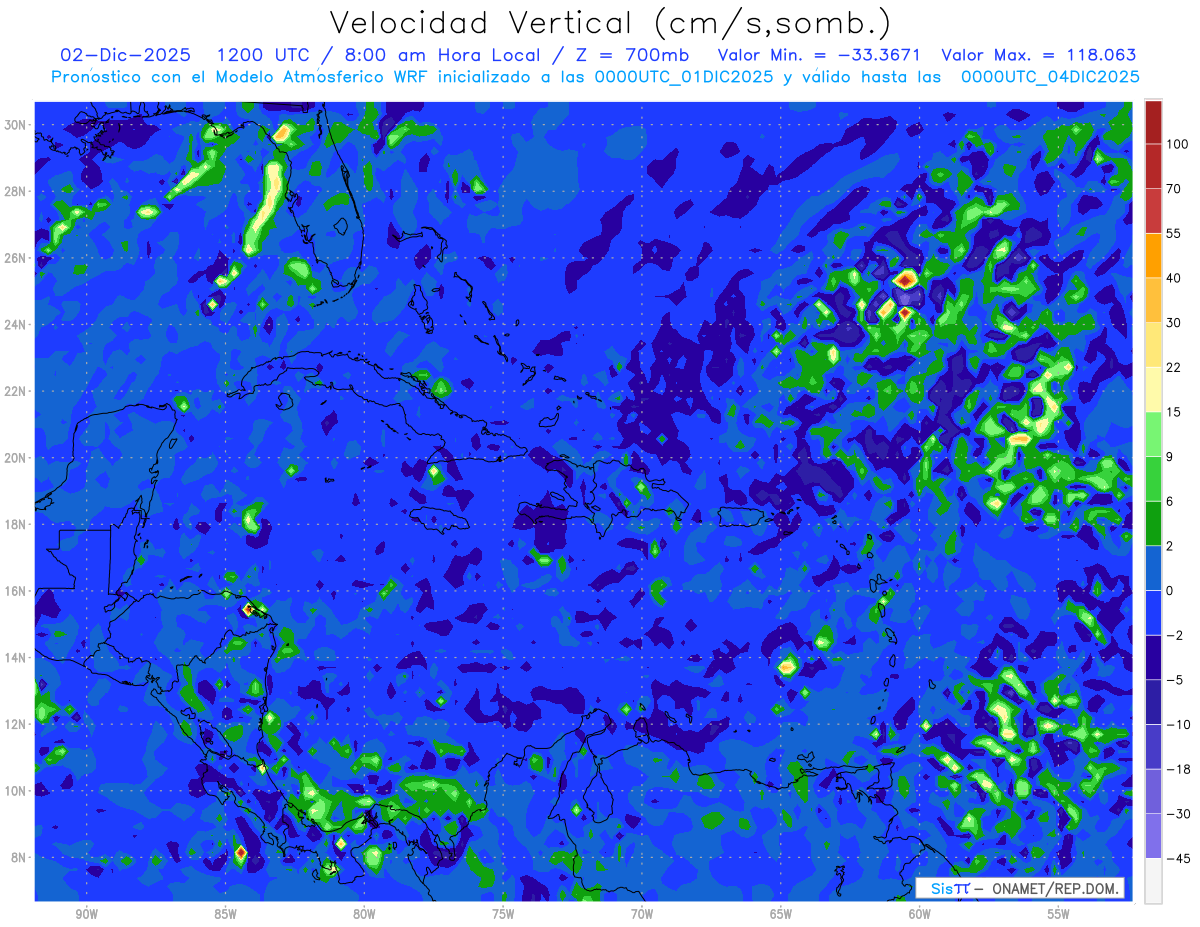Image resolution: width=1200 pixels, height=927 pixels.
Task: Click the 'Velocidad Vertical (cm/s,somb.)' title
Action: tap(610, 23)
